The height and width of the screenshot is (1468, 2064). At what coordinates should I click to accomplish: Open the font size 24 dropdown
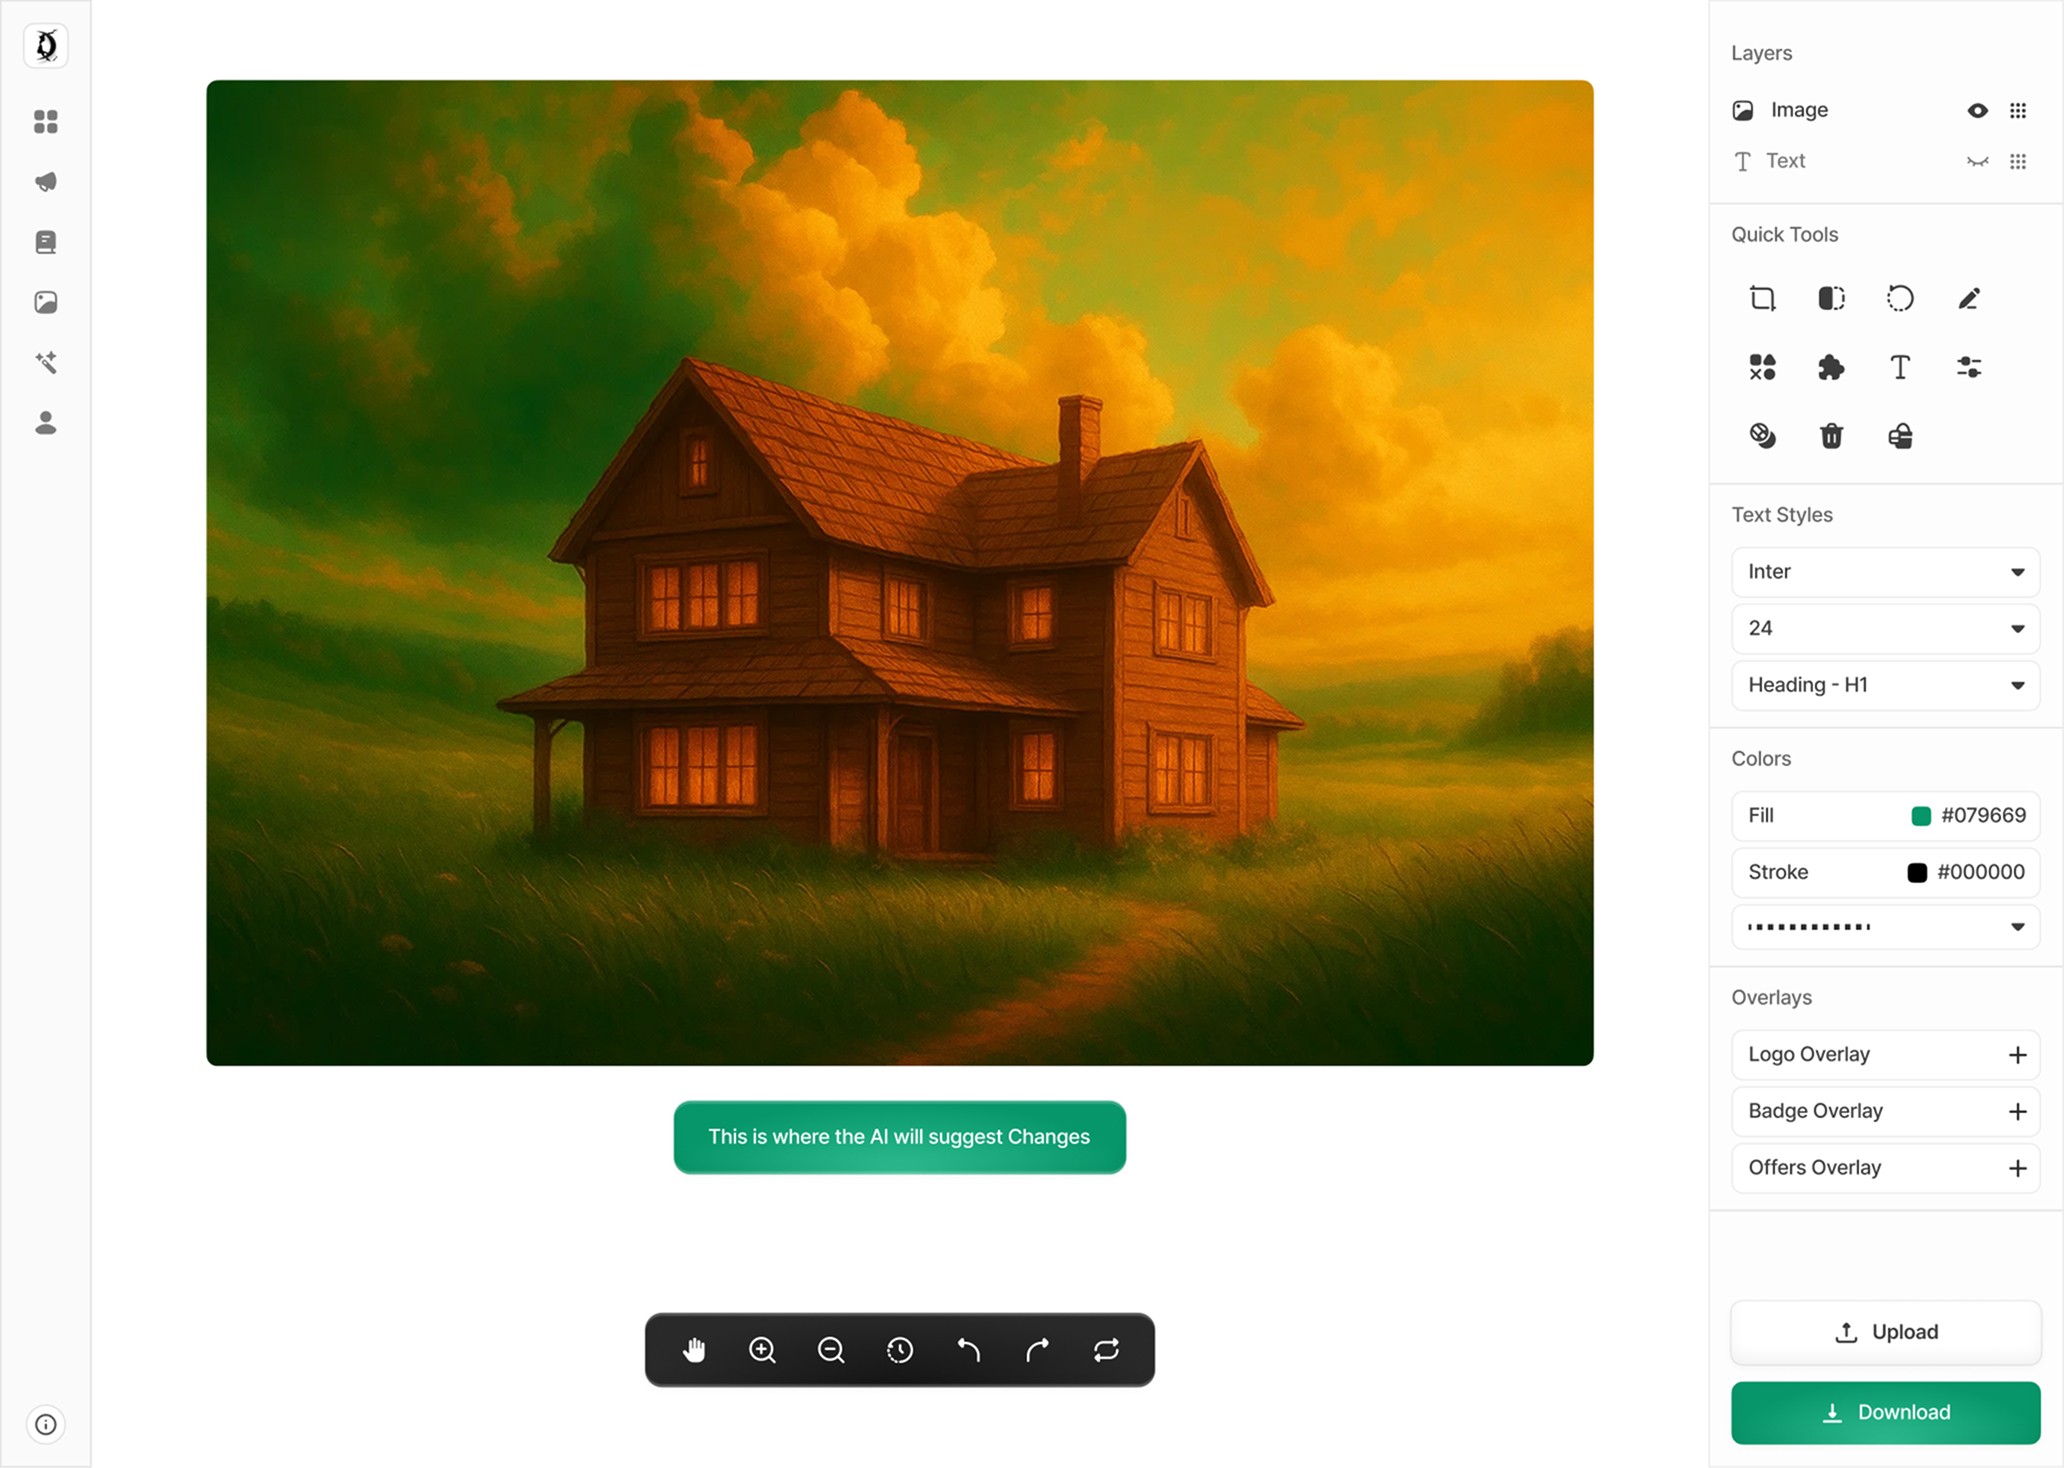[1885, 628]
